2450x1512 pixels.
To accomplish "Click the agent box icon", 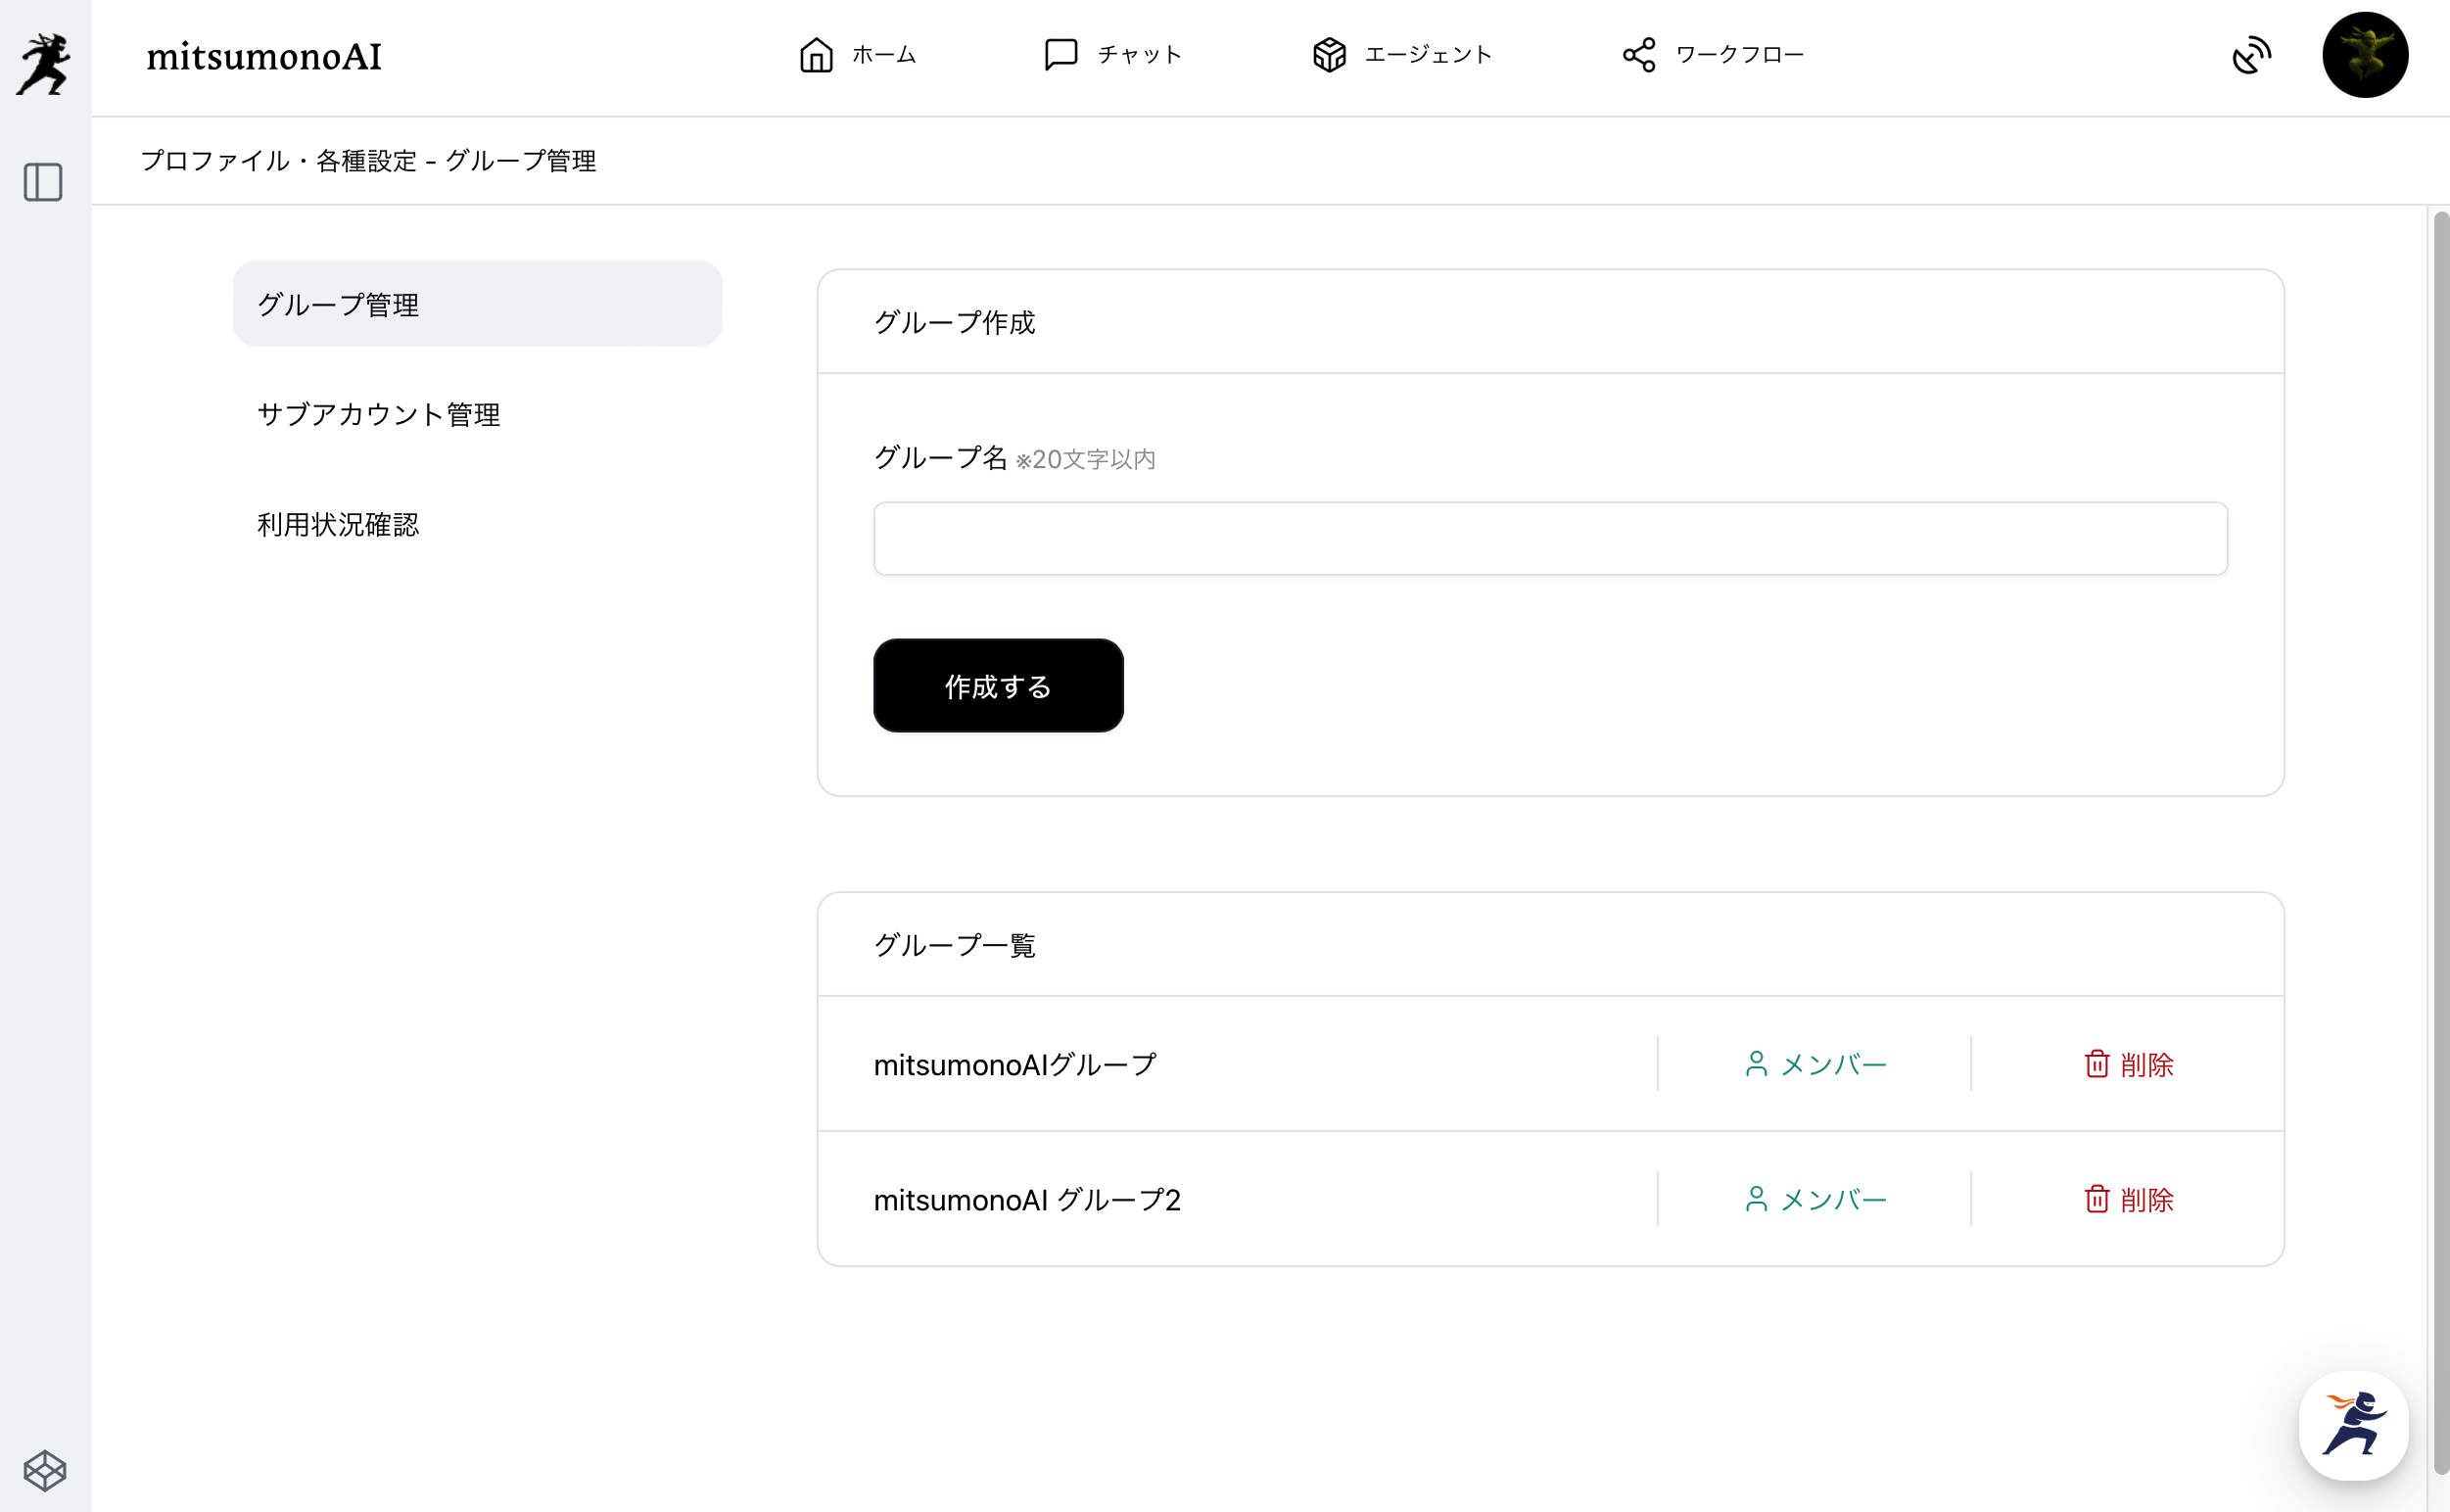I will tap(1329, 55).
